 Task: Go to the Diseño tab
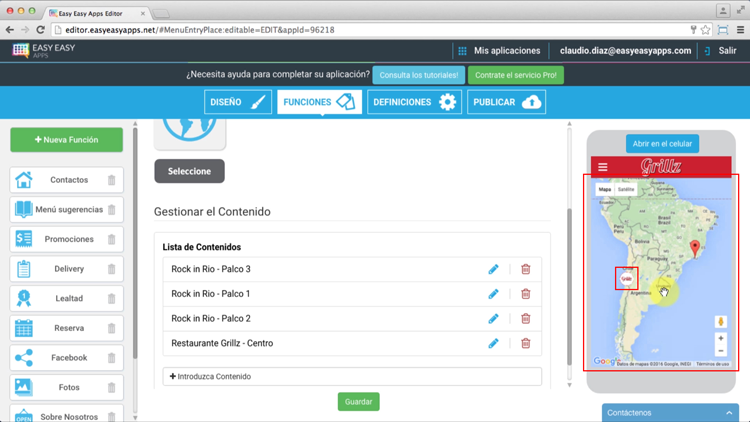click(238, 102)
